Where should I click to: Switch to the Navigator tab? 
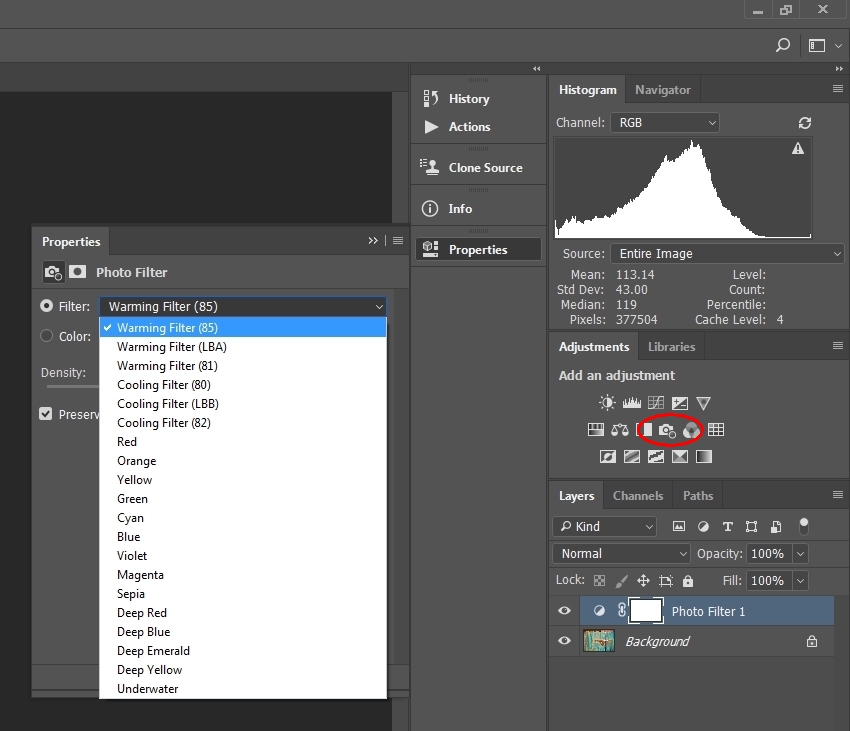click(662, 90)
